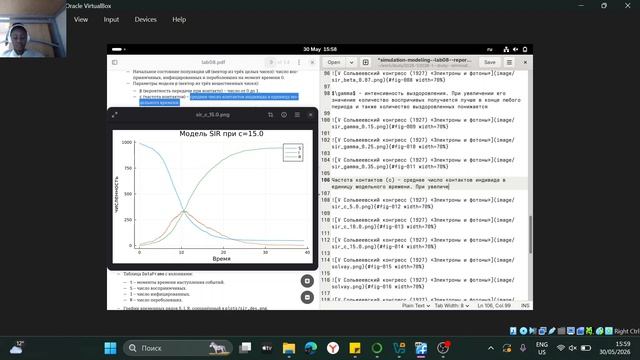Click VirtualBox display status icon

(571, 331)
